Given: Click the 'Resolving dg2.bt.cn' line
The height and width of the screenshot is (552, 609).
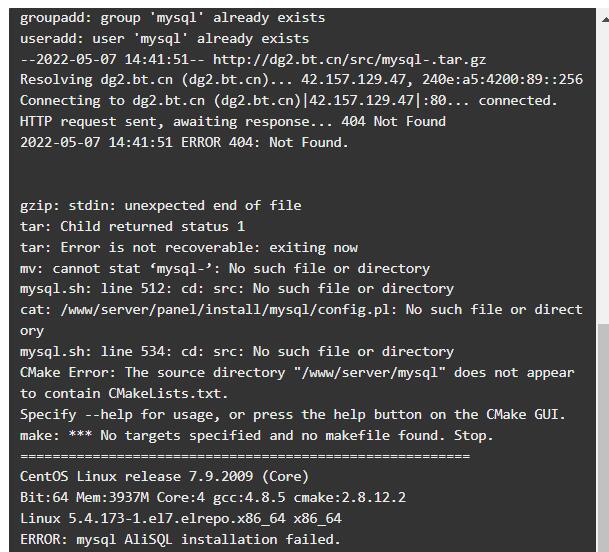Looking at the screenshot, I should (x=301, y=80).
